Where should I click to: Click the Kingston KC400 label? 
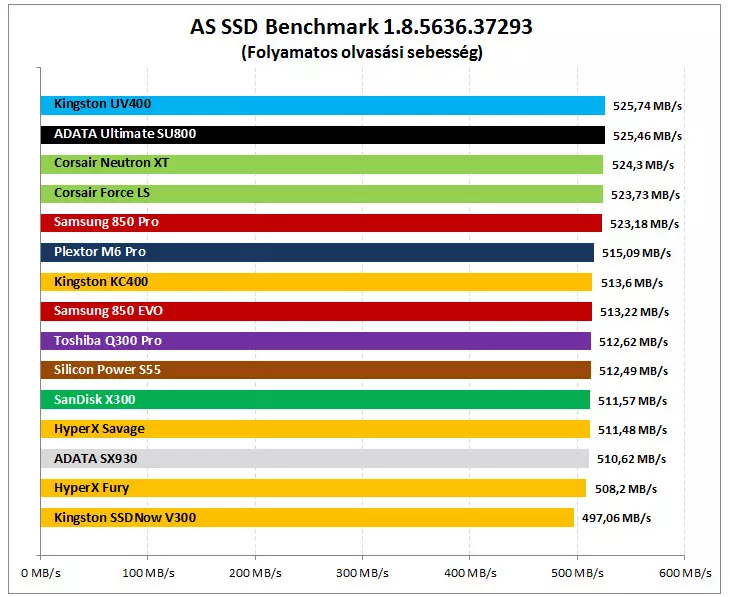pos(101,282)
